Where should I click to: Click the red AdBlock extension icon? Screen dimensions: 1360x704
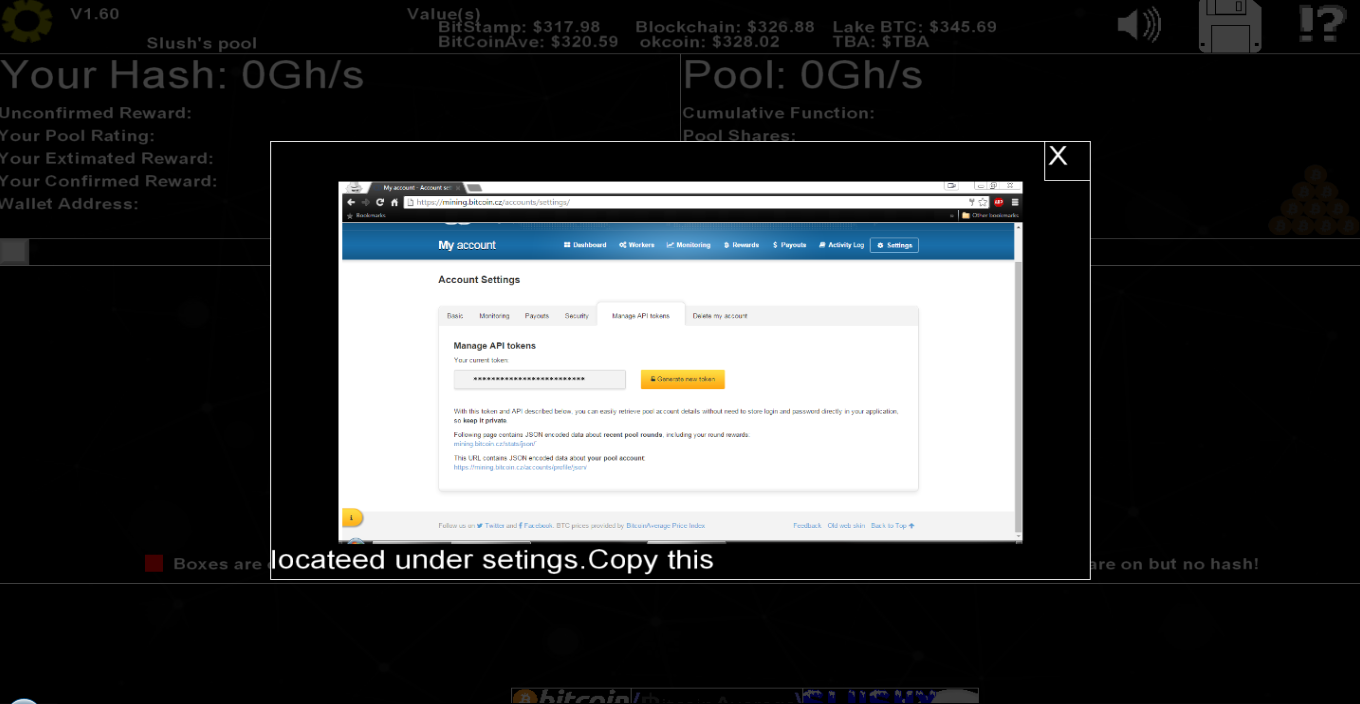(x=999, y=202)
